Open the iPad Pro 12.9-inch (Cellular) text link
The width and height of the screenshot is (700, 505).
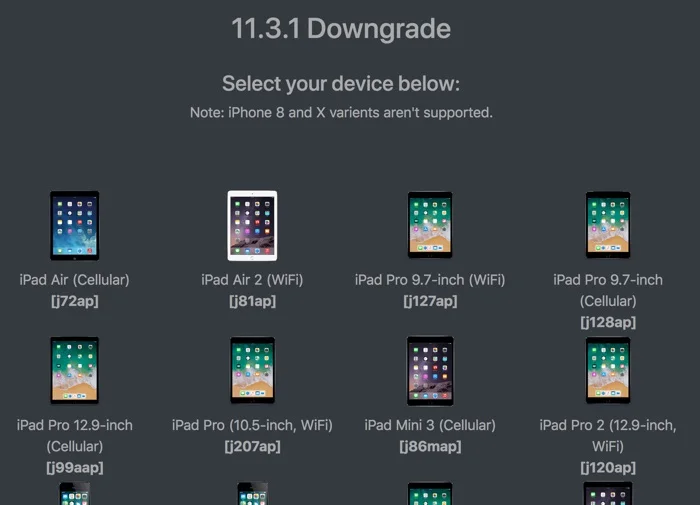(x=75, y=435)
